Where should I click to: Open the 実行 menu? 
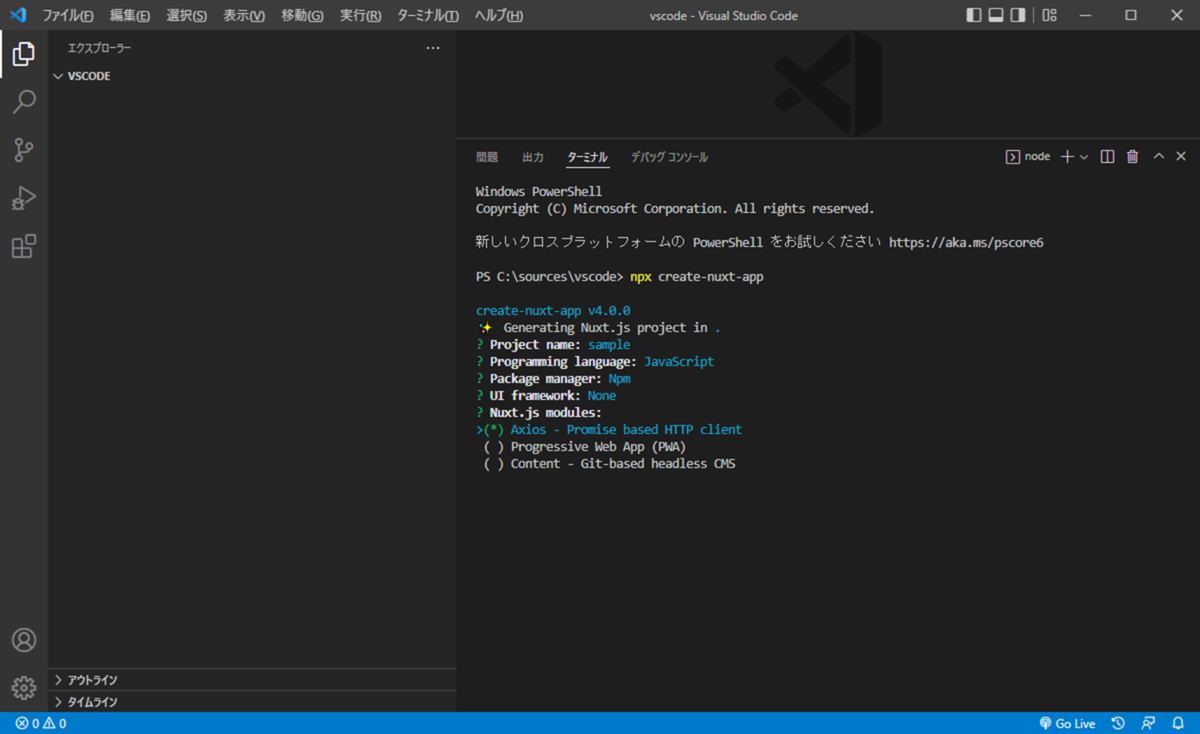click(360, 15)
